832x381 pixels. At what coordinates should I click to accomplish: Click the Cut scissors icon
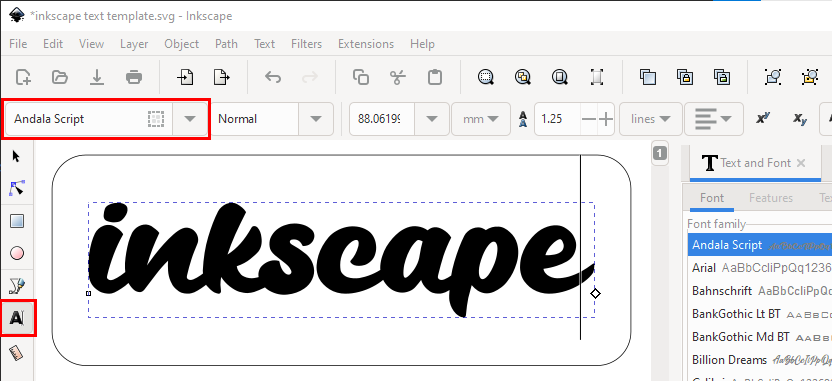[397, 77]
